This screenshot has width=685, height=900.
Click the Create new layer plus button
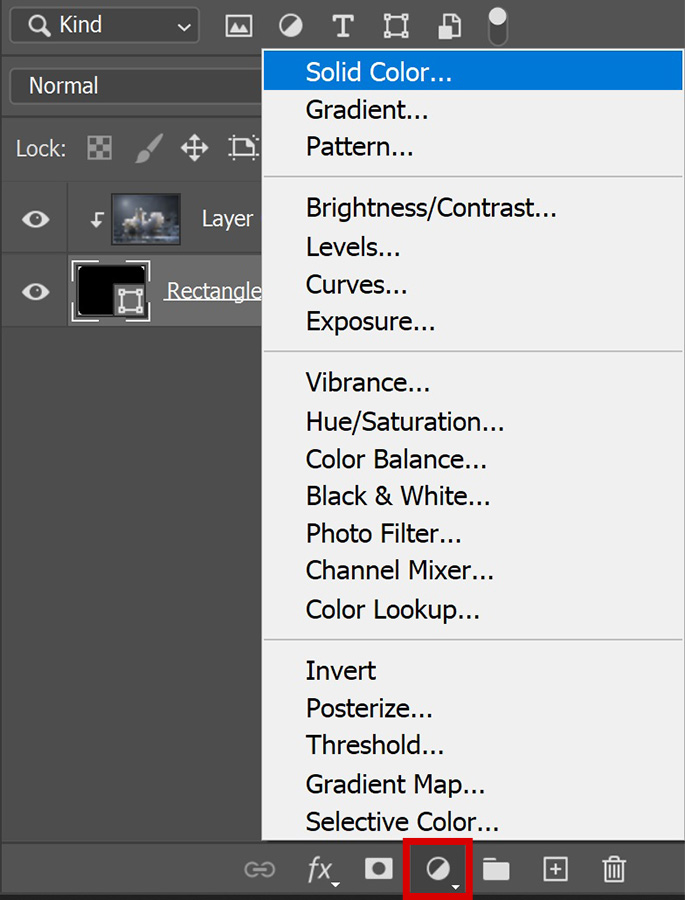click(555, 869)
